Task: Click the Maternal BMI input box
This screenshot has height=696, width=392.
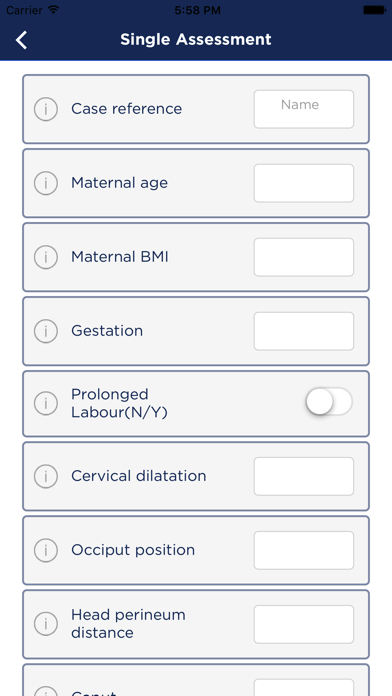Action: click(304, 257)
